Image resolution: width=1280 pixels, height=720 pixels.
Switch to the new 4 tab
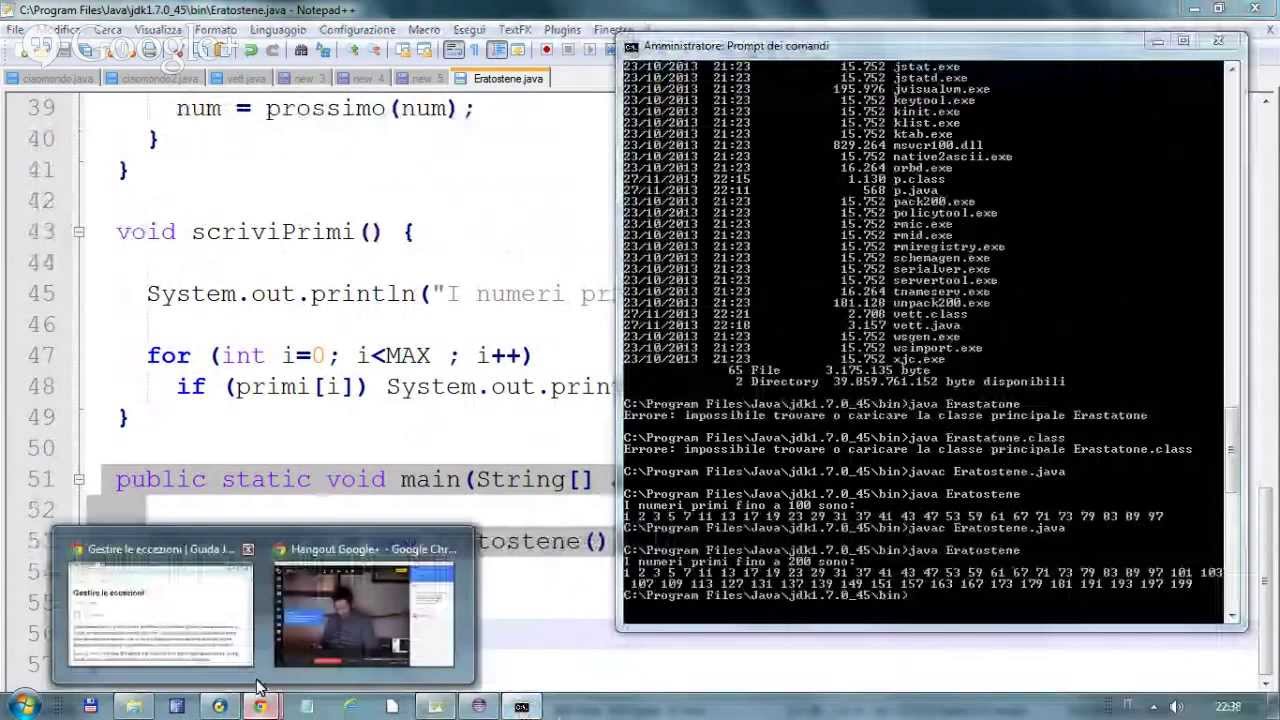point(362,78)
